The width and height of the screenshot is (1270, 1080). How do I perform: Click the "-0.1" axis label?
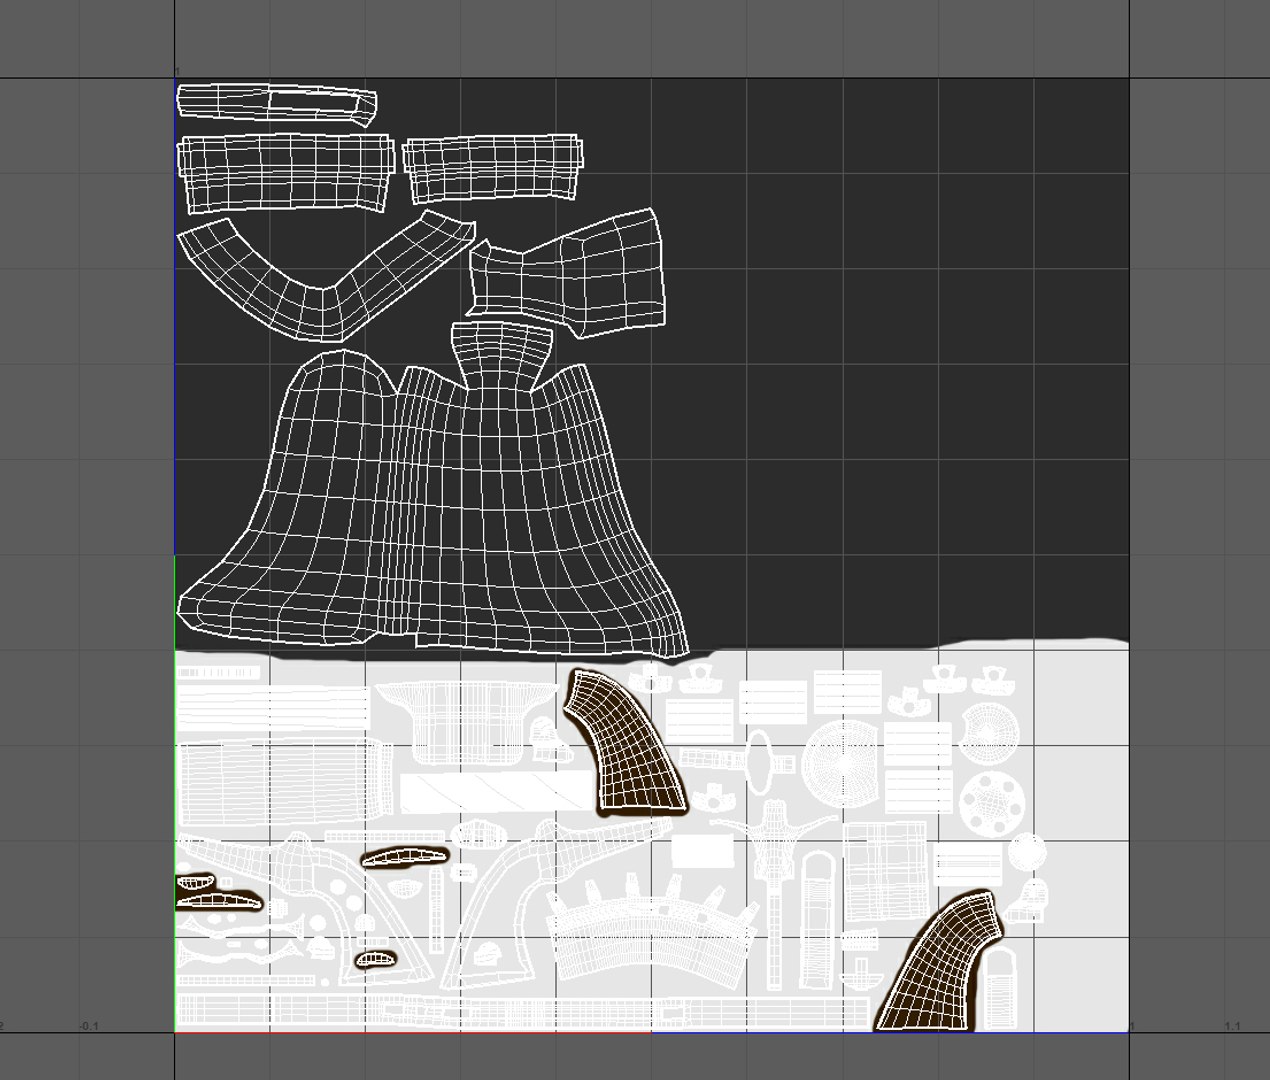pos(89,1026)
